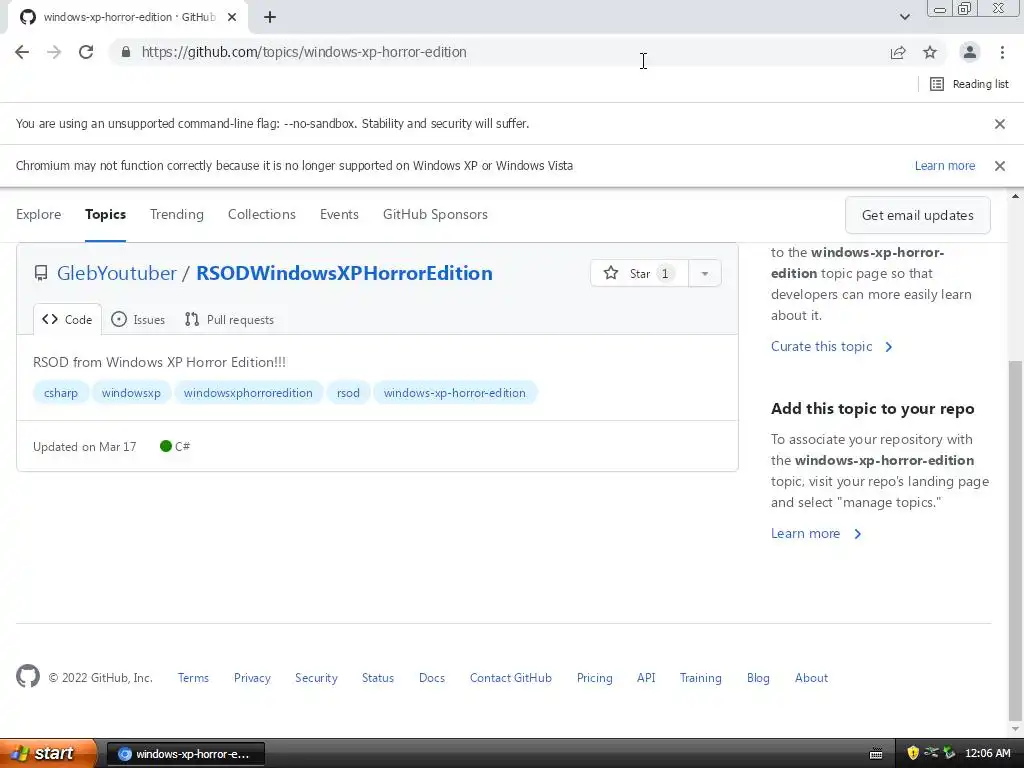Screen dimensions: 1024x768
Task: Open the Training footer link
Action: pyautogui.click(x=701, y=678)
